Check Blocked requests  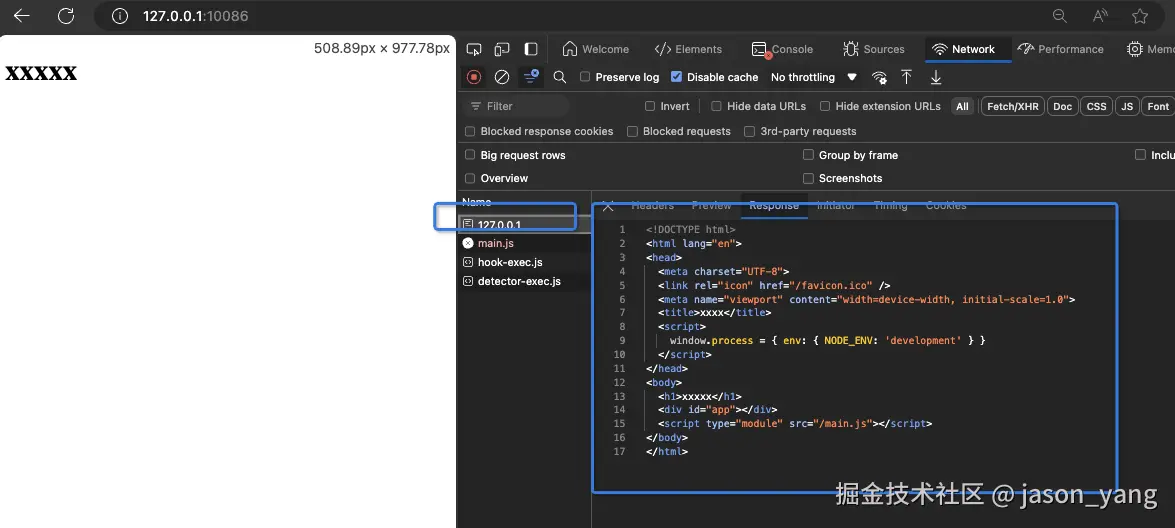click(632, 131)
